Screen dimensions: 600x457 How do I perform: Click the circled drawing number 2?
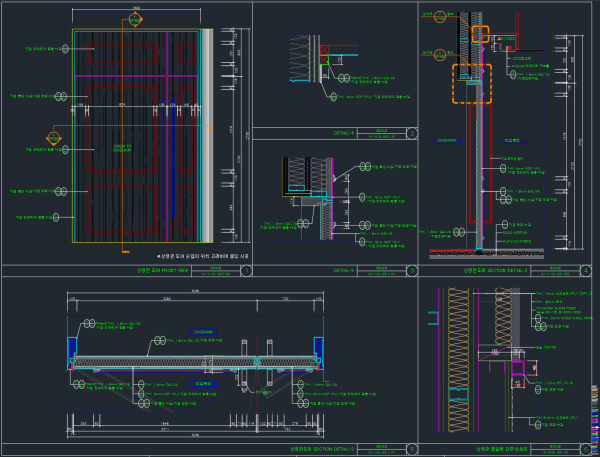click(x=412, y=134)
